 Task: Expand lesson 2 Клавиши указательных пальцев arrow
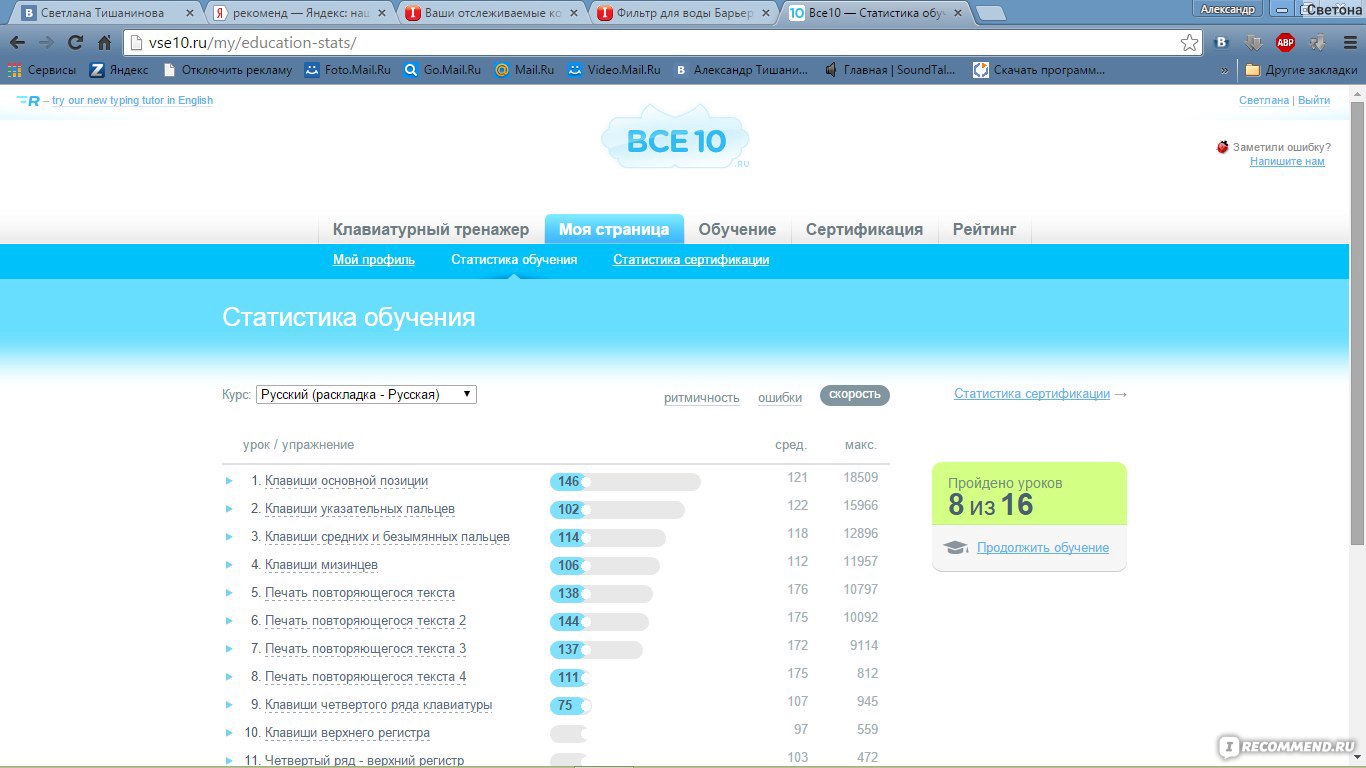click(229, 509)
